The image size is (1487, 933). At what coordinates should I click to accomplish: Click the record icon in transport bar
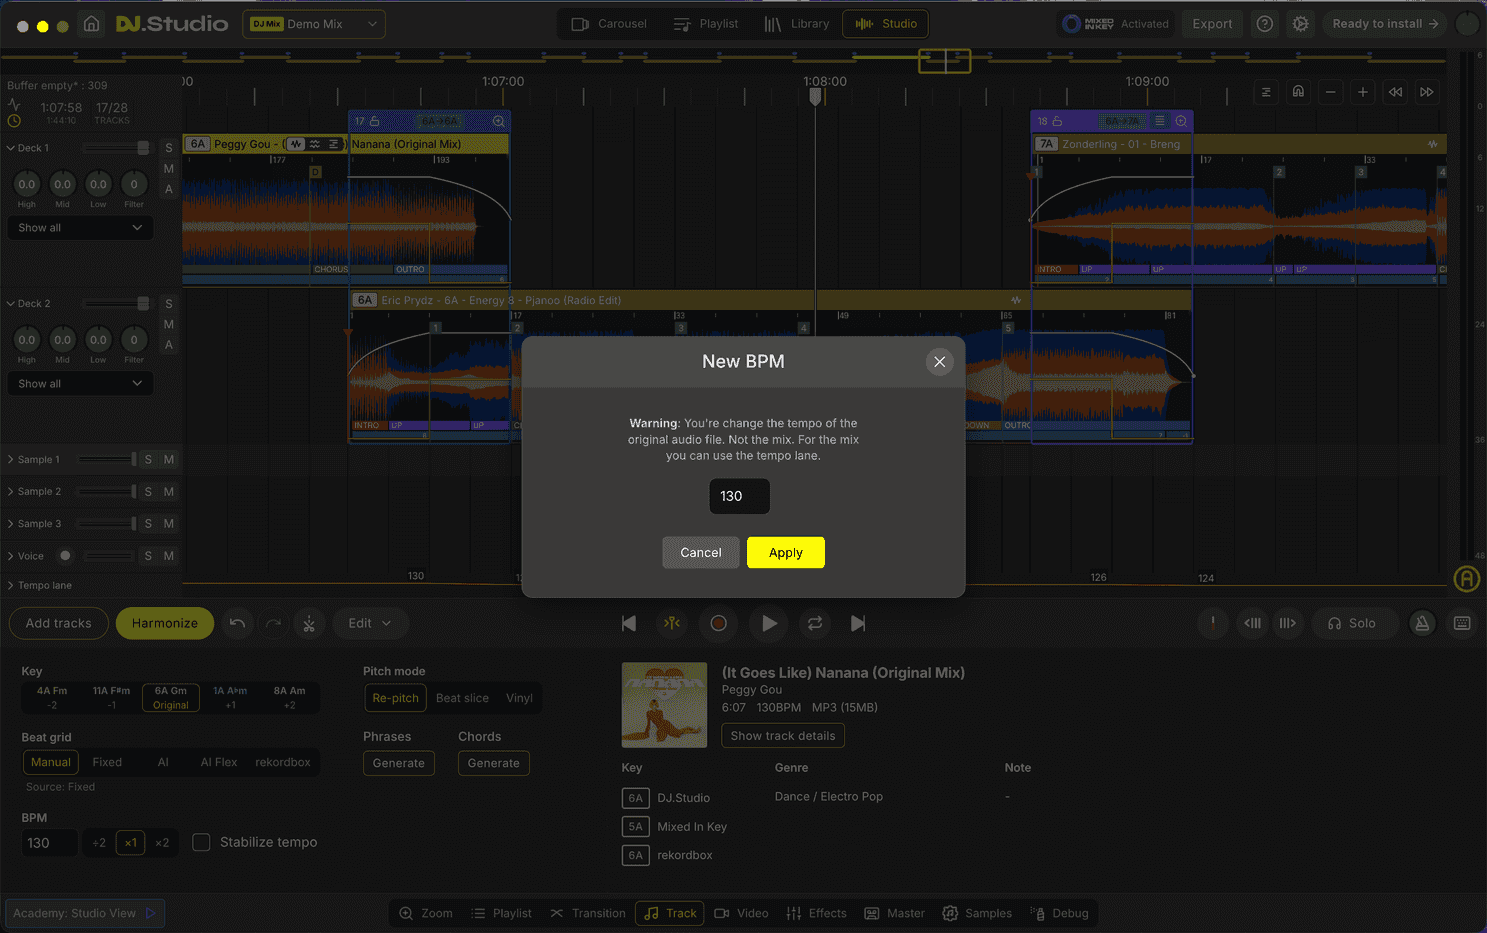[x=718, y=623]
